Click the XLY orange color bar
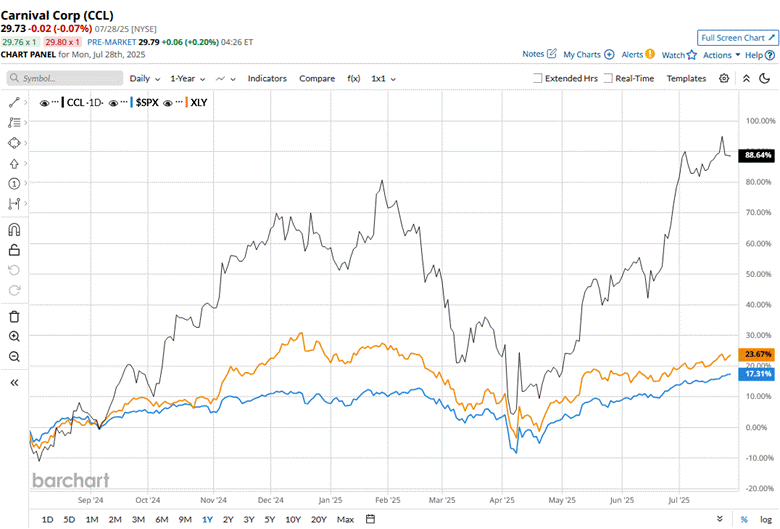The image size is (780, 529). tap(187, 103)
